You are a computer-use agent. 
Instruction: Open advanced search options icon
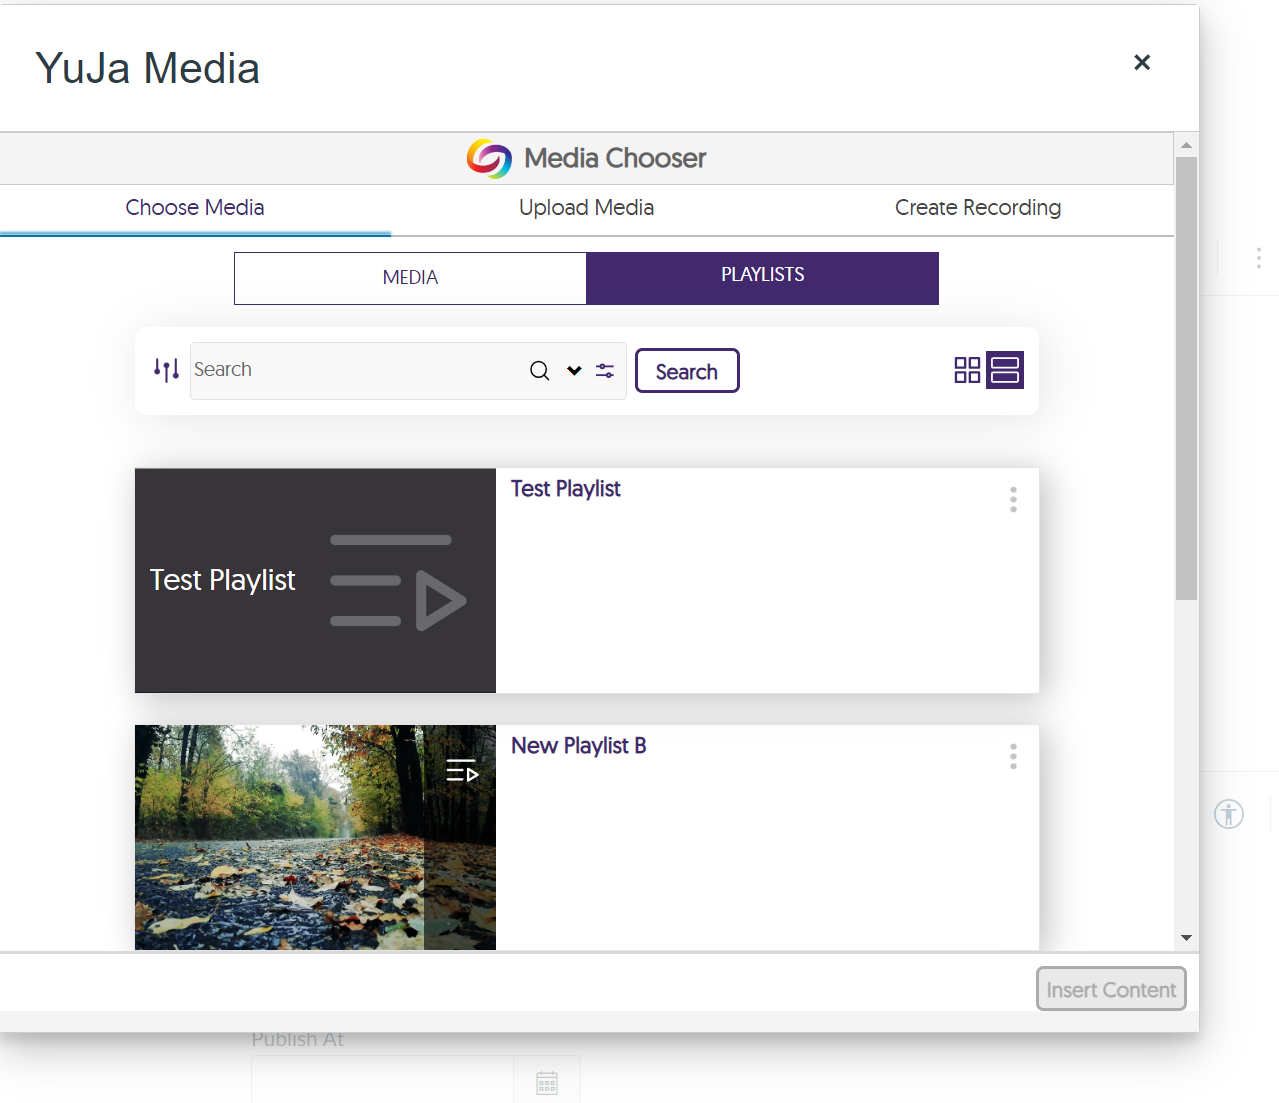(x=605, y=371)
